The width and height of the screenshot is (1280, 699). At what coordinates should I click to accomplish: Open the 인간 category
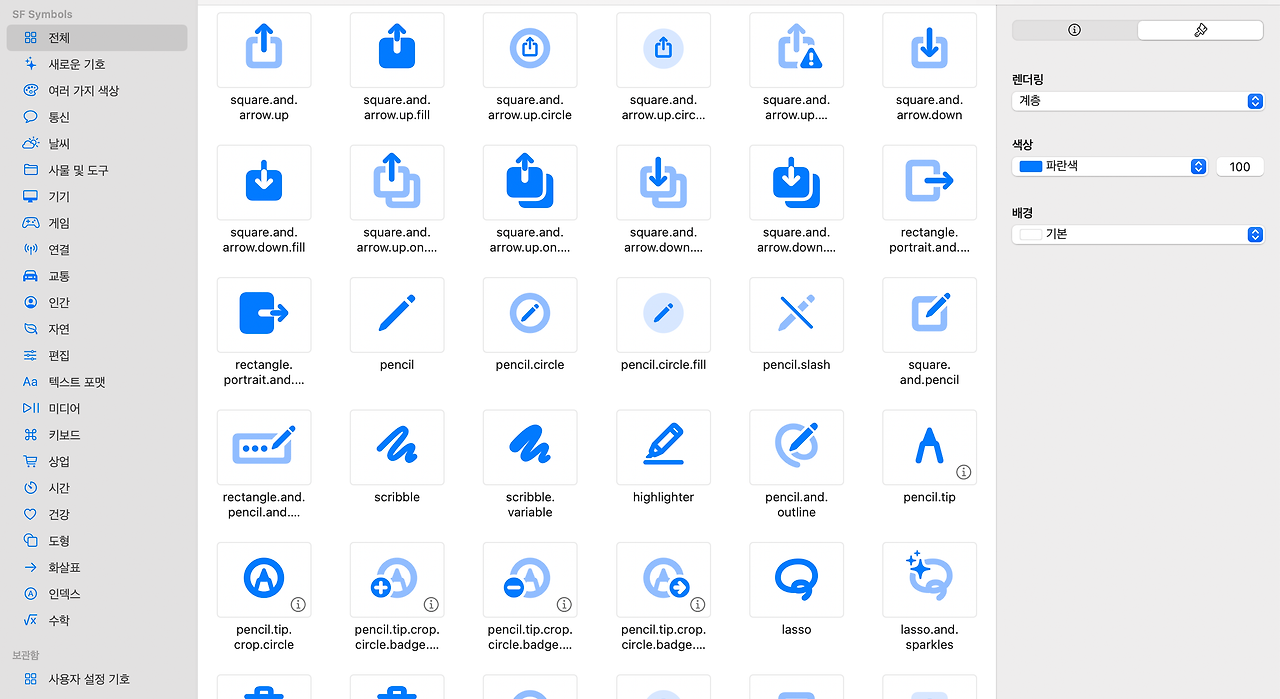coord(97,303)
